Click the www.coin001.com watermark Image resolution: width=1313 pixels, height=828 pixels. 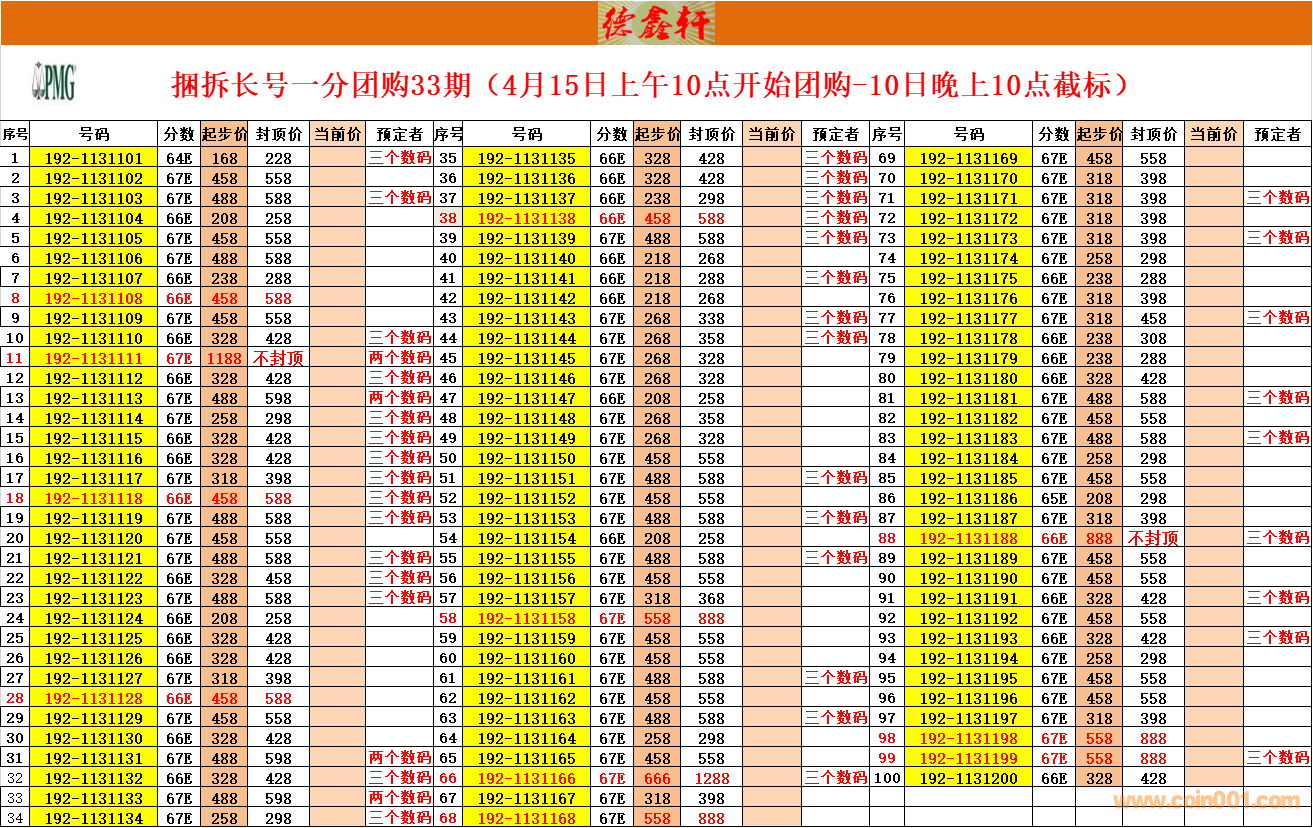coord(1206,801)
